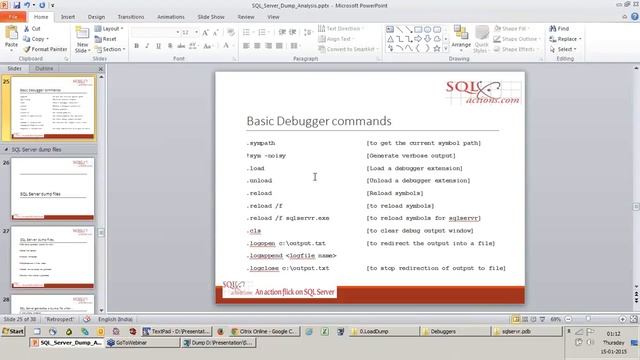Click the zoom out minus button
The width and height of the screenshot is (640, 360).
(x=568, y=319)
